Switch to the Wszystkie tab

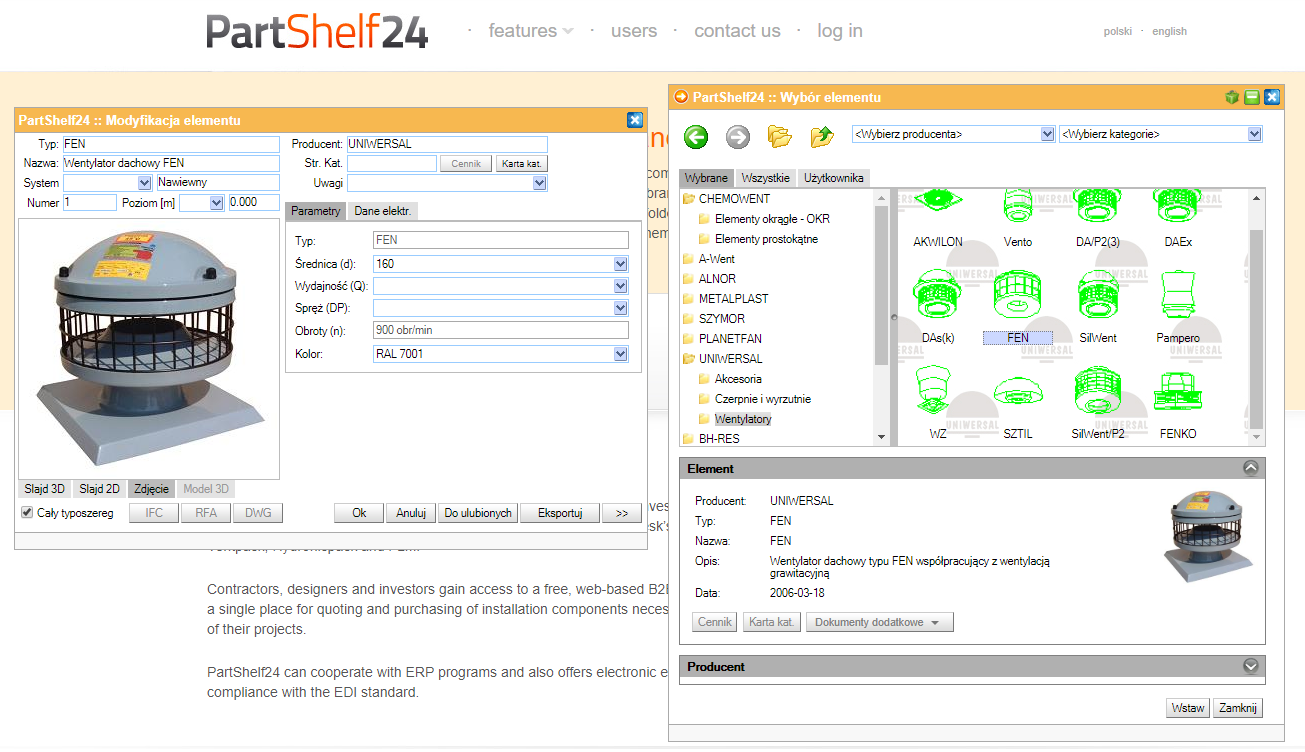point(765,178)
